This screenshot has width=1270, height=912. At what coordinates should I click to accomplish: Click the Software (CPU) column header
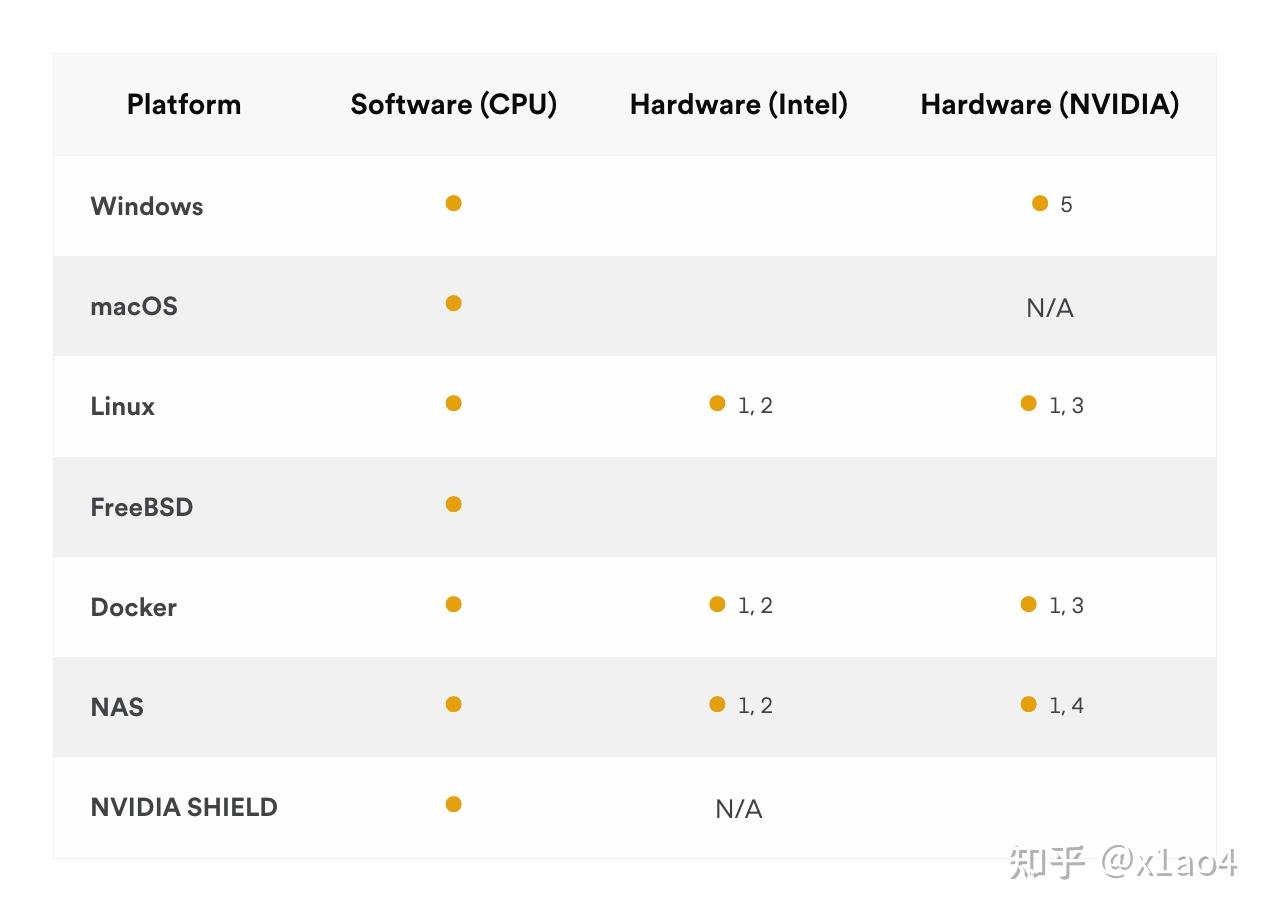pyautogui.click(x=454, y=104)
